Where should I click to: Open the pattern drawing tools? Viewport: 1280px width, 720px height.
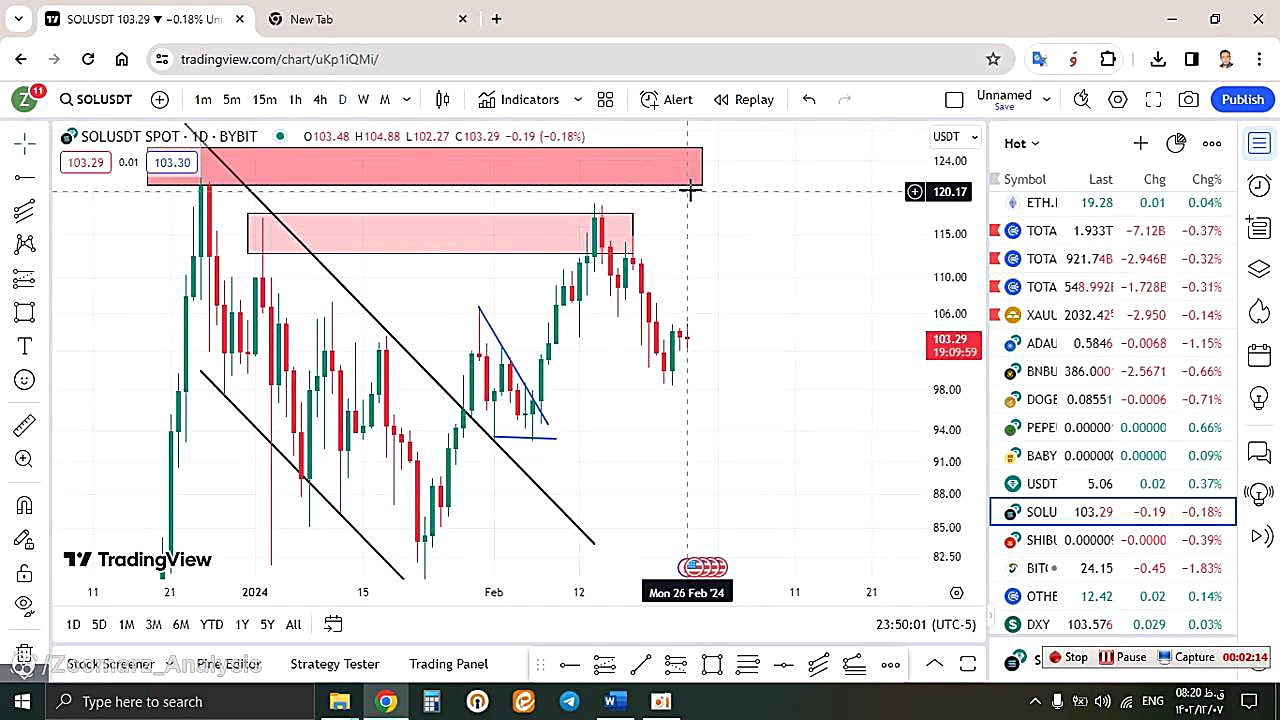point(25,244)
